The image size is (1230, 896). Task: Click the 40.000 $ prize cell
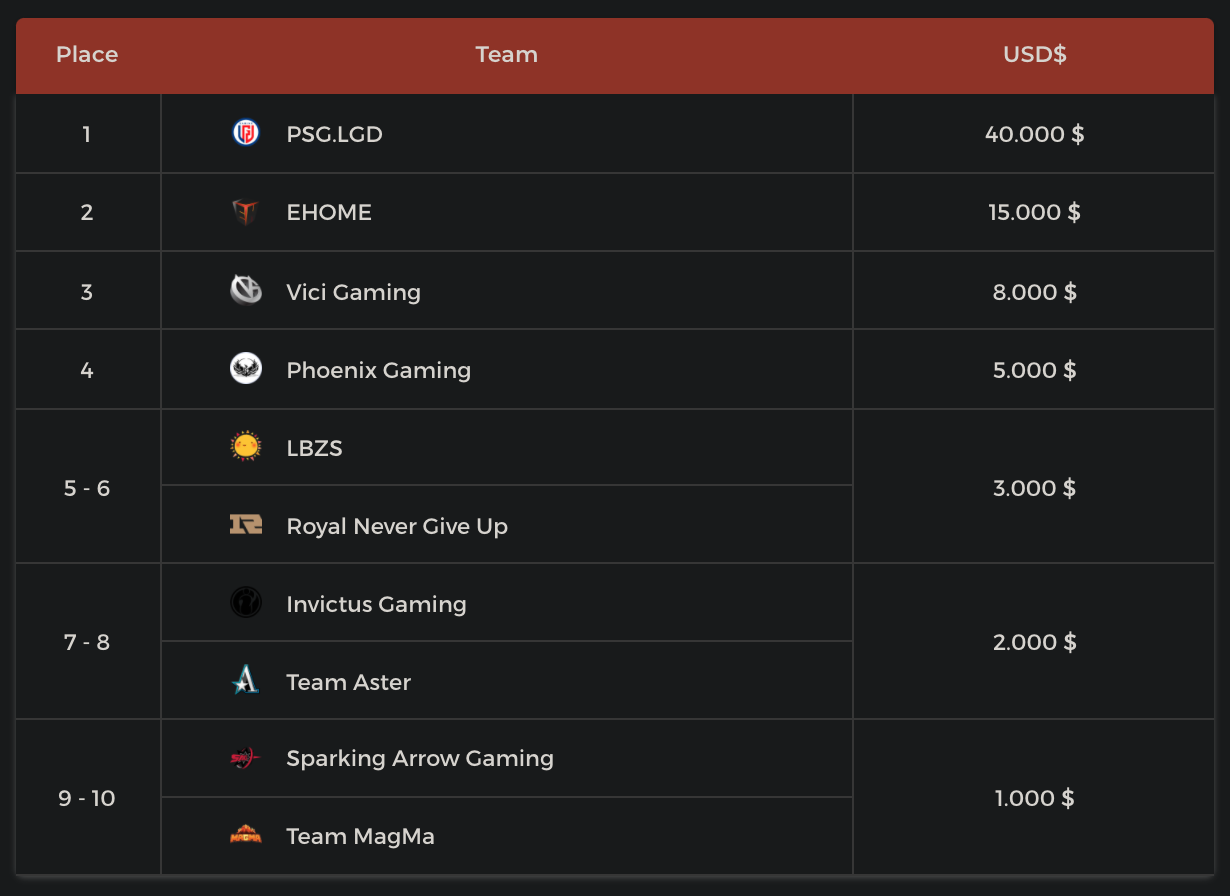(1034, 134)
